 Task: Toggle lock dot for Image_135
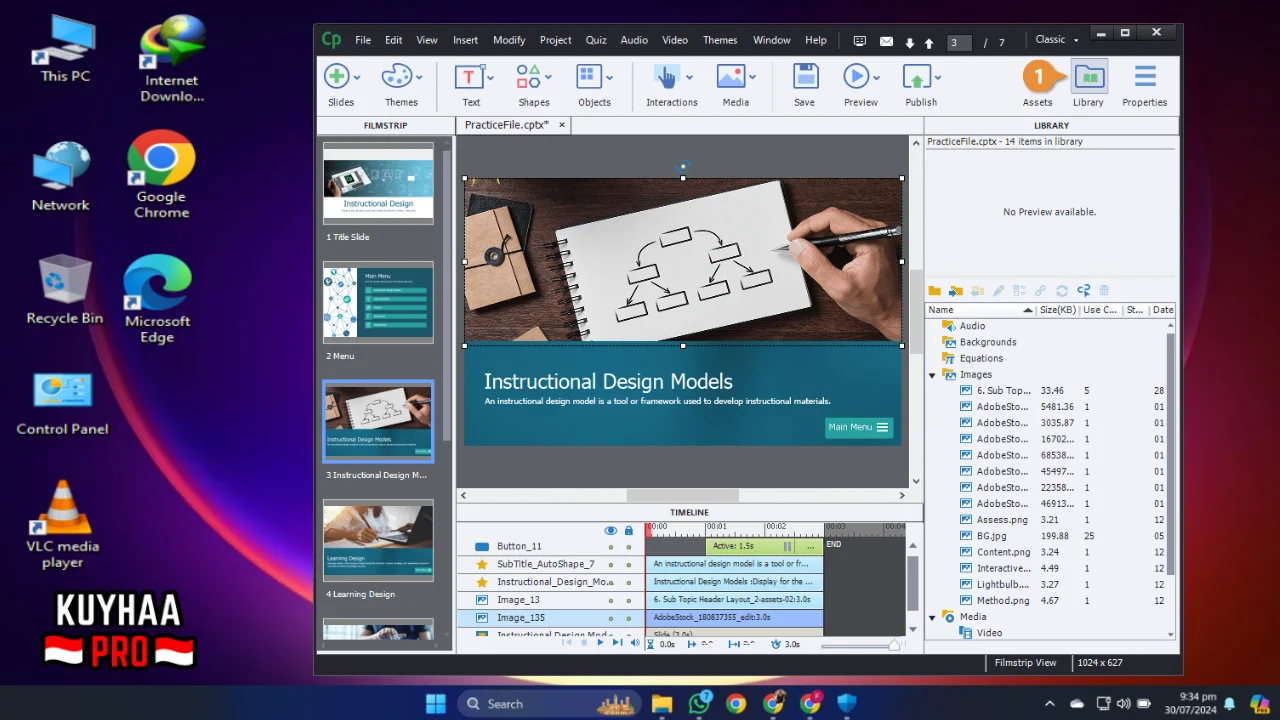coord(628,618)
